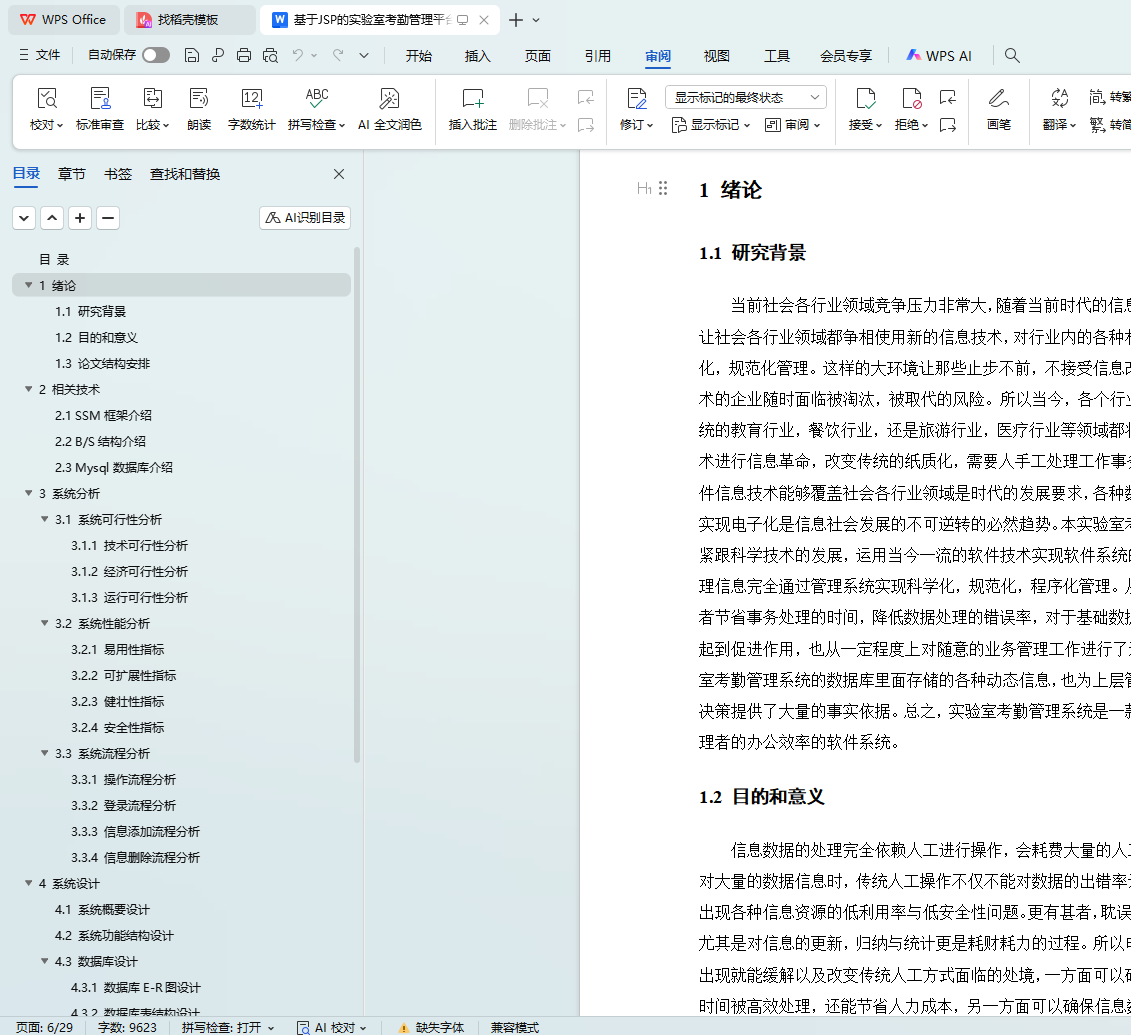Open 会员专享 tab
Image resolution: width=1131 pixels, height=1035 pixels.
pyautogui.click(x=845, y=56)
